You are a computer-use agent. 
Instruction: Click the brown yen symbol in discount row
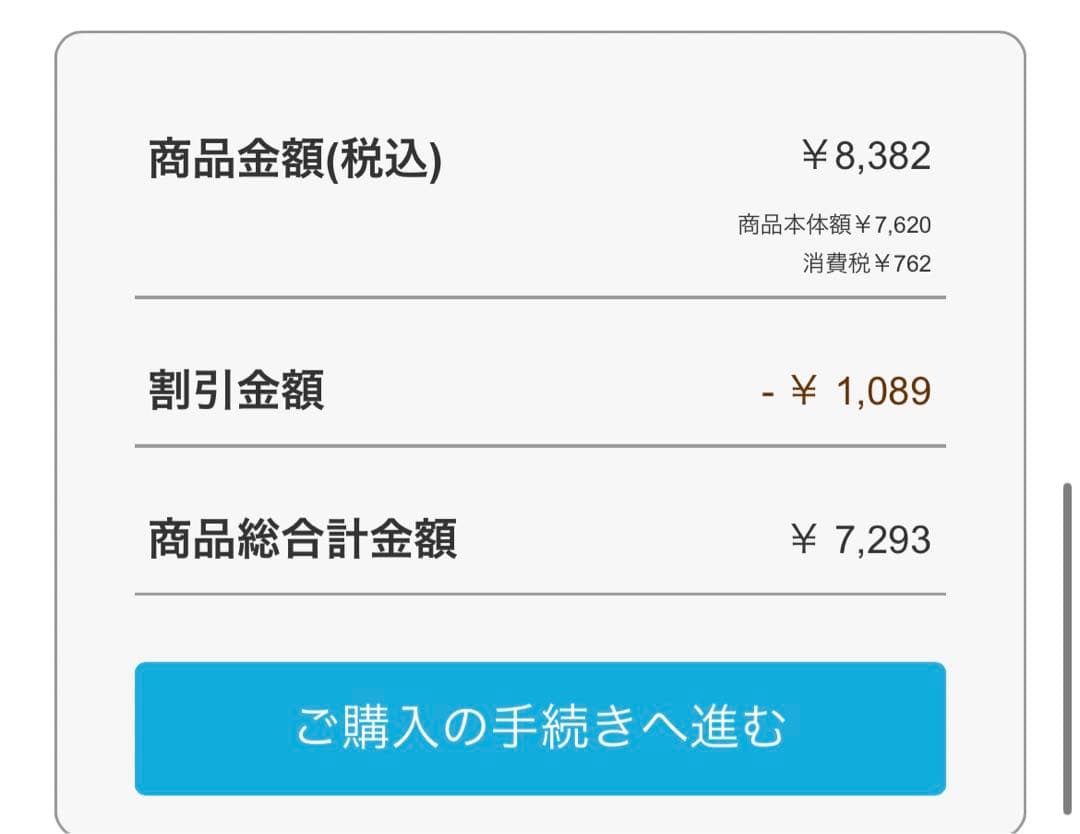(804, 391)
